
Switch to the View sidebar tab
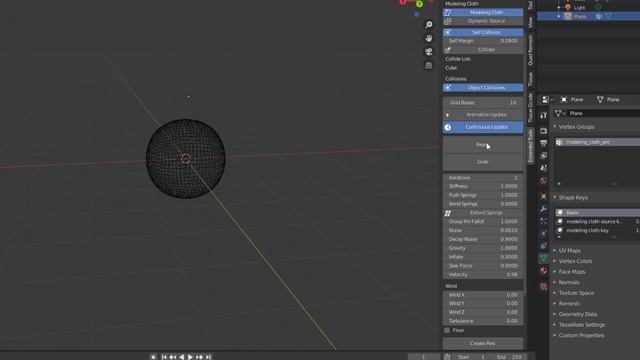click(x=530, y=22)
